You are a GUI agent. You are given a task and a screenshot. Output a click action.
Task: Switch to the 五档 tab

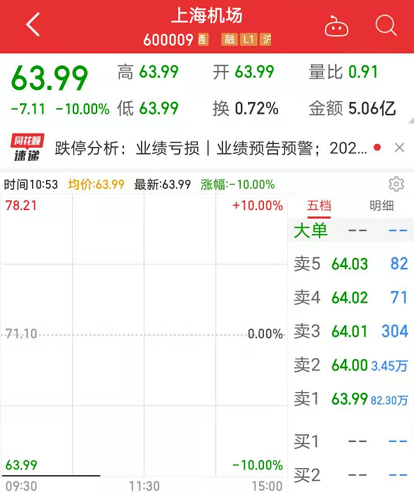point(319,206)
